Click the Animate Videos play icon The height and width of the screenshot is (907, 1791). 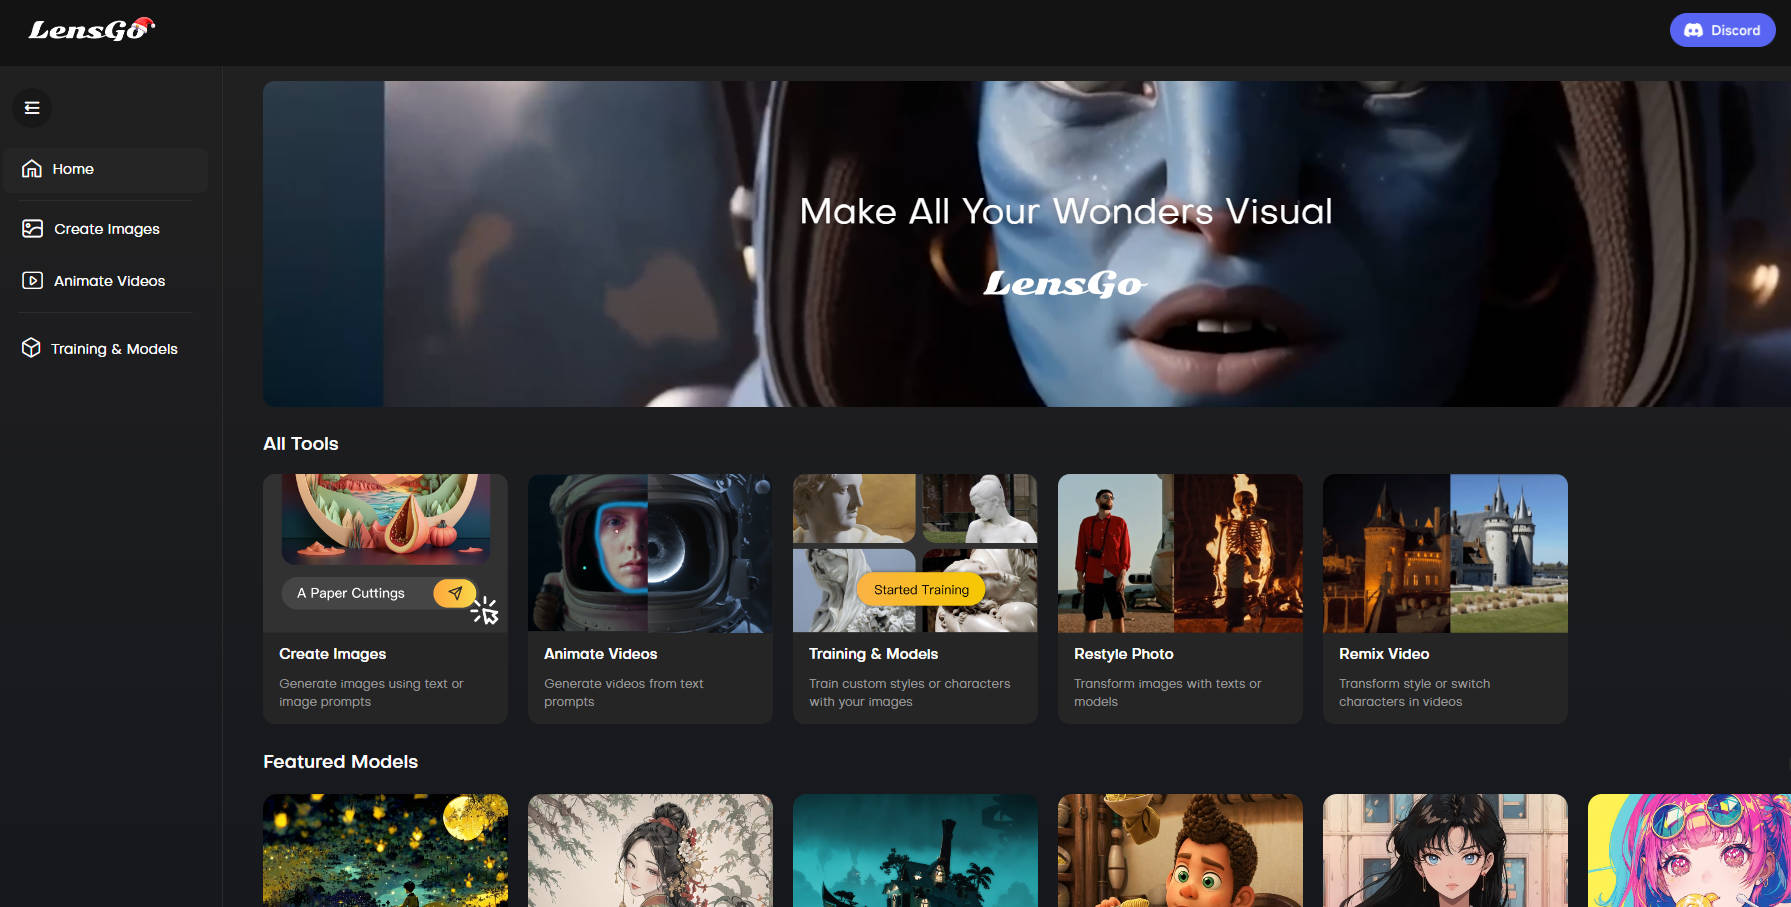pos(32,281)
